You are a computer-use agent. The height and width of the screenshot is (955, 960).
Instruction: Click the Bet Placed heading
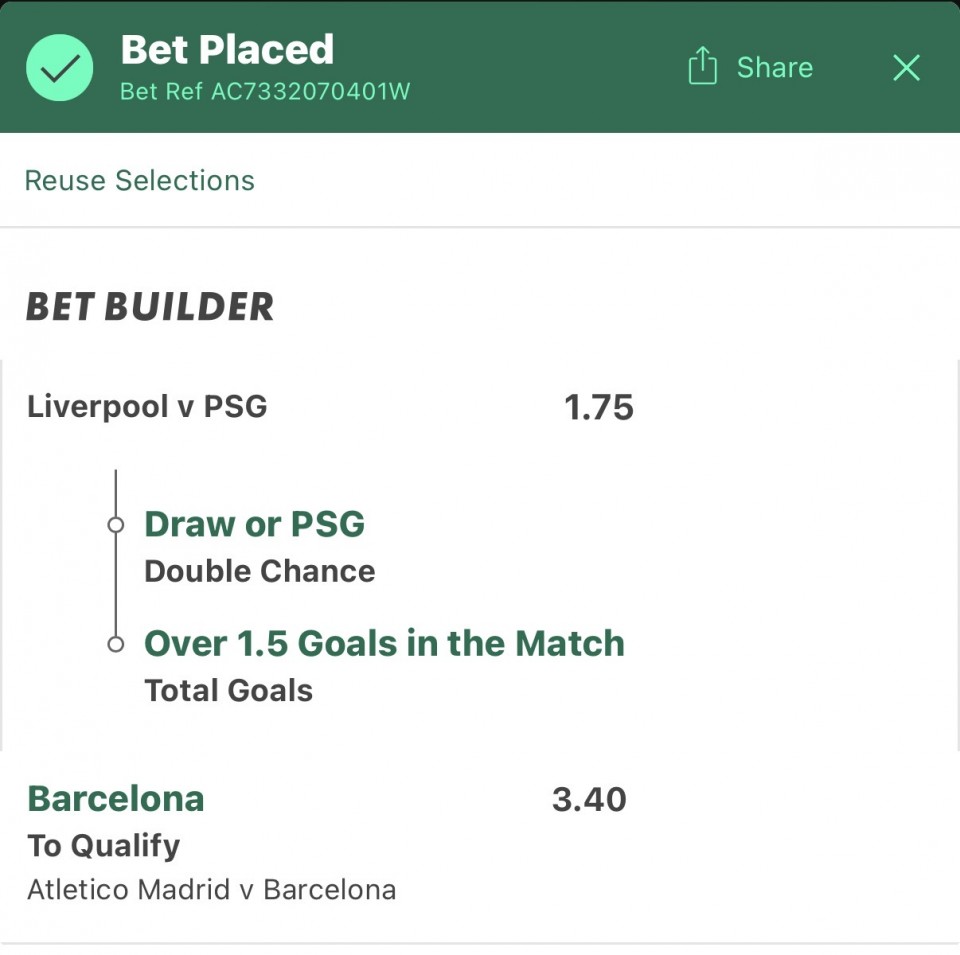pyautogui.click(x=227, y=49)
